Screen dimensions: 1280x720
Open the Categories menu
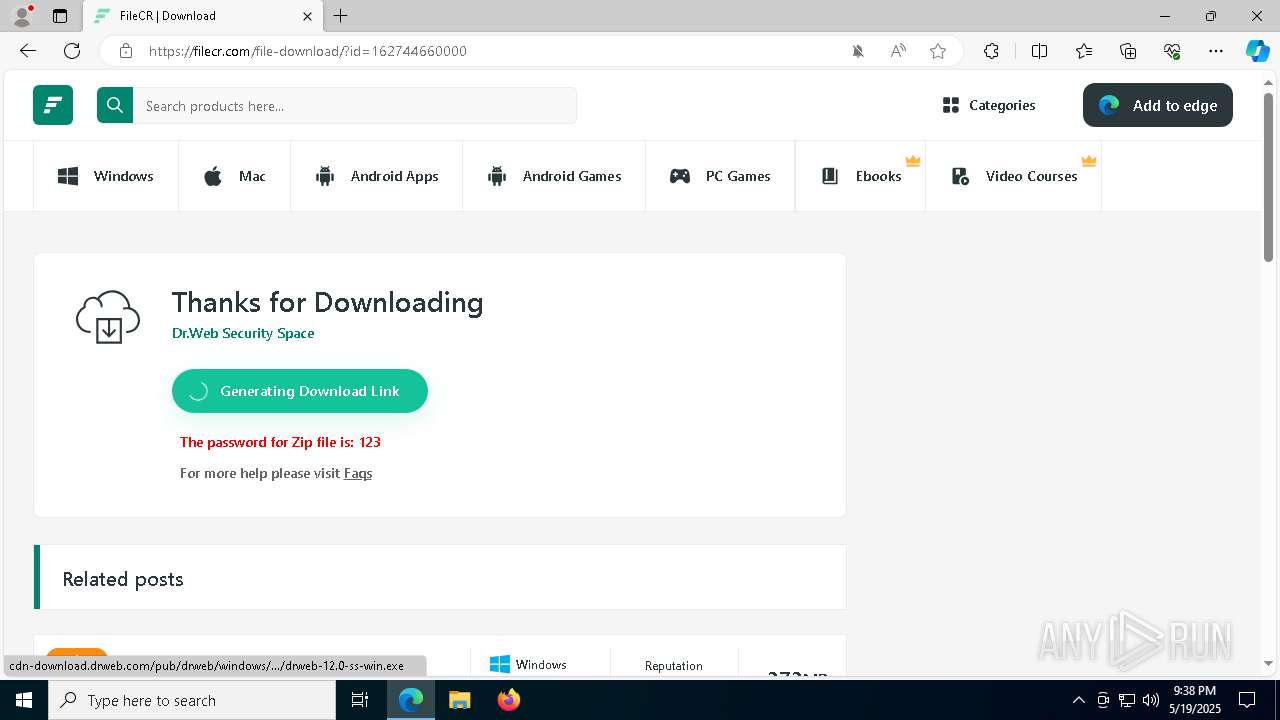989,105
